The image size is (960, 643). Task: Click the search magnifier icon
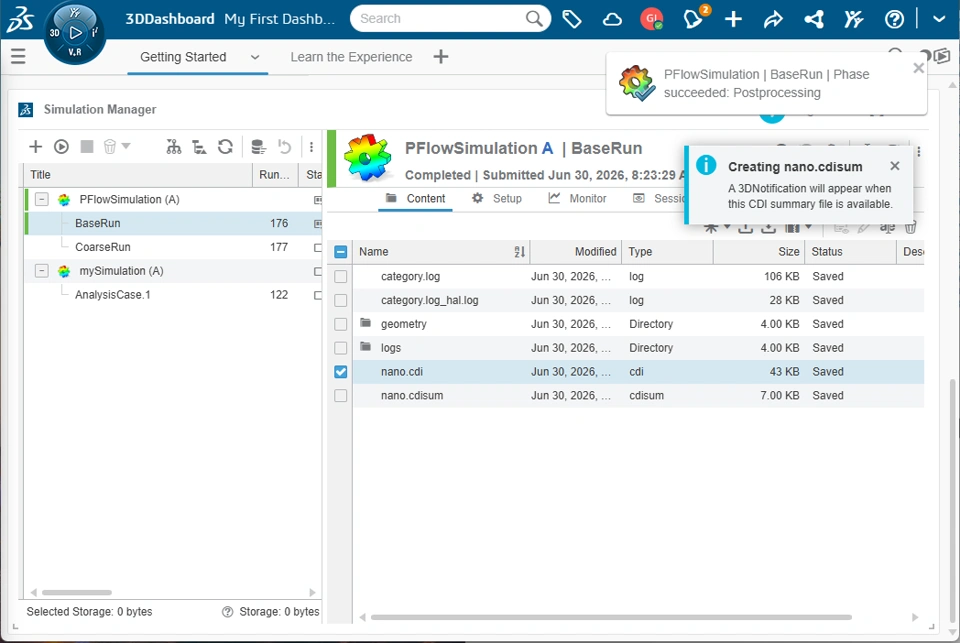click(534, 18)
